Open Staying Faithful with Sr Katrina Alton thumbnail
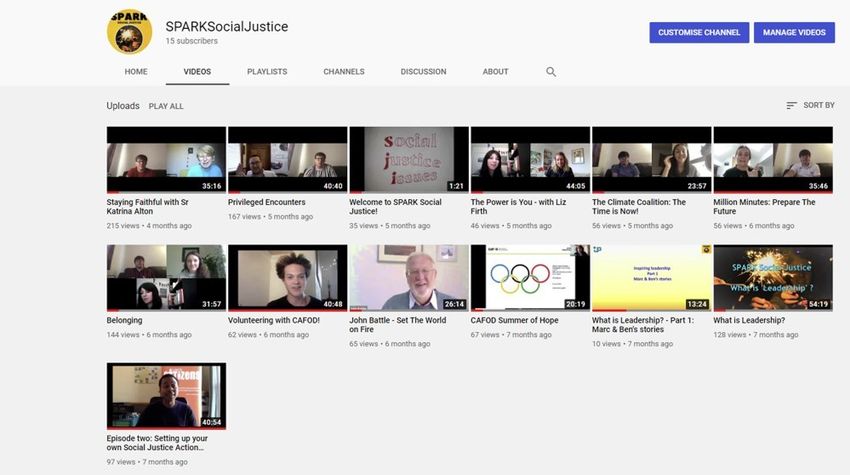 pos(166,160)
